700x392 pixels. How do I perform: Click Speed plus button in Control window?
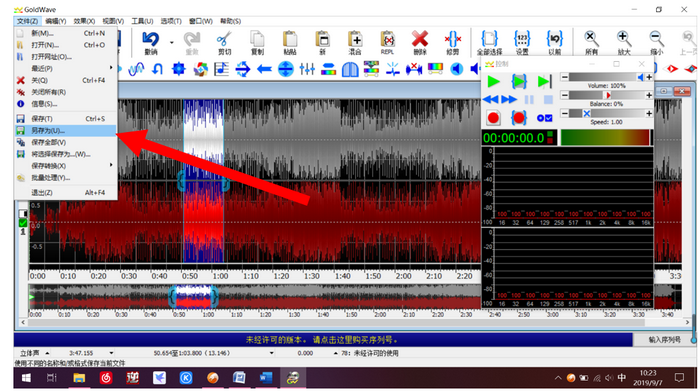tap(649, 114)
